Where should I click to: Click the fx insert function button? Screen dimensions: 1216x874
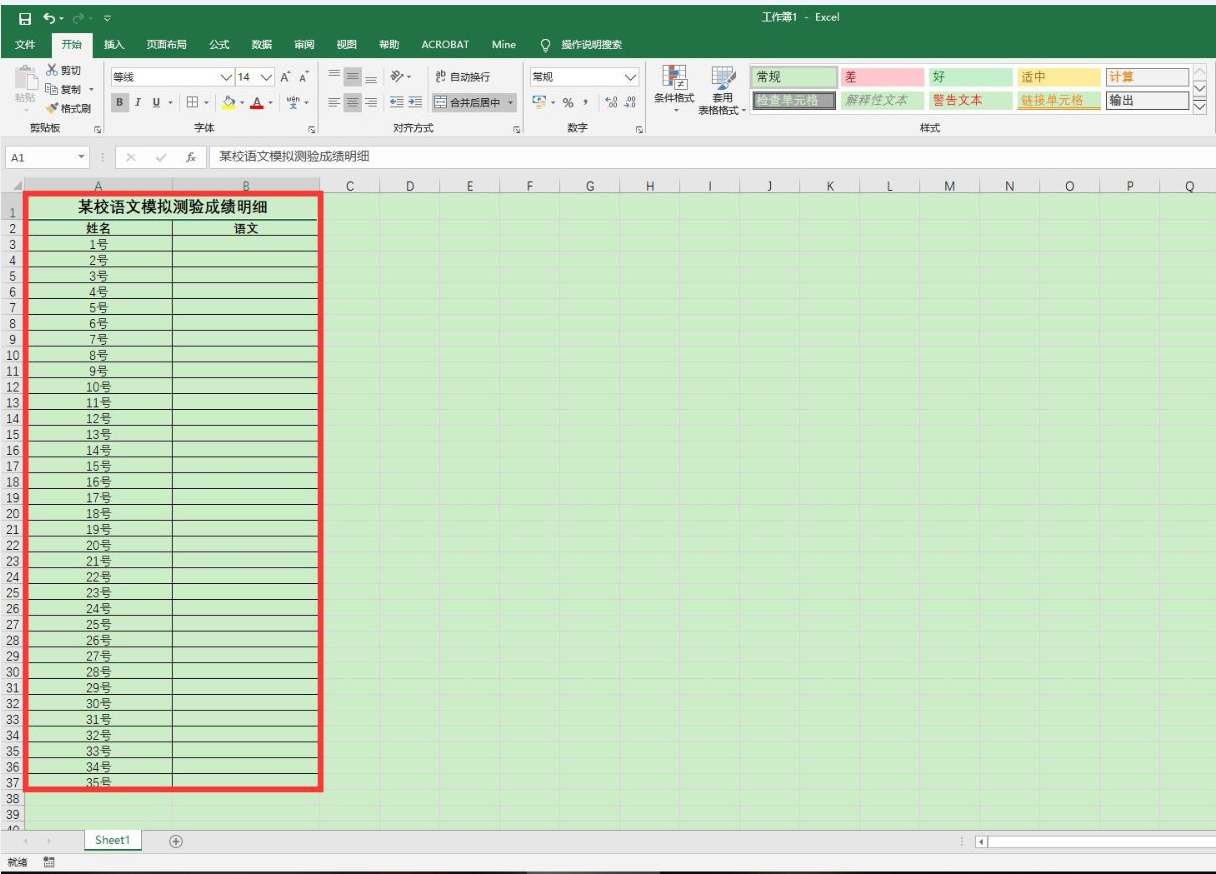(x=191, y=157)
